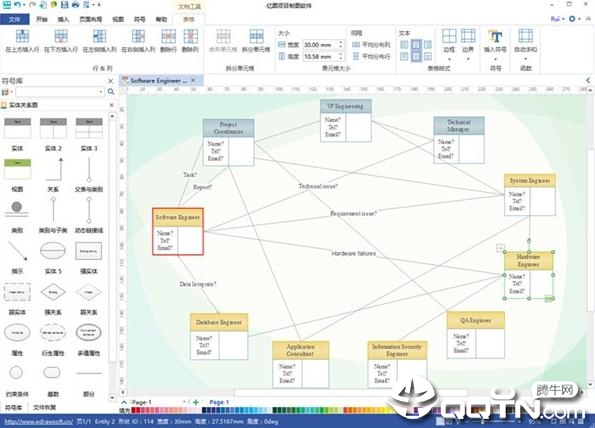Switch to the 插入 insert ribbon tab
Screen dimensions: 595x428
point(63,19)
